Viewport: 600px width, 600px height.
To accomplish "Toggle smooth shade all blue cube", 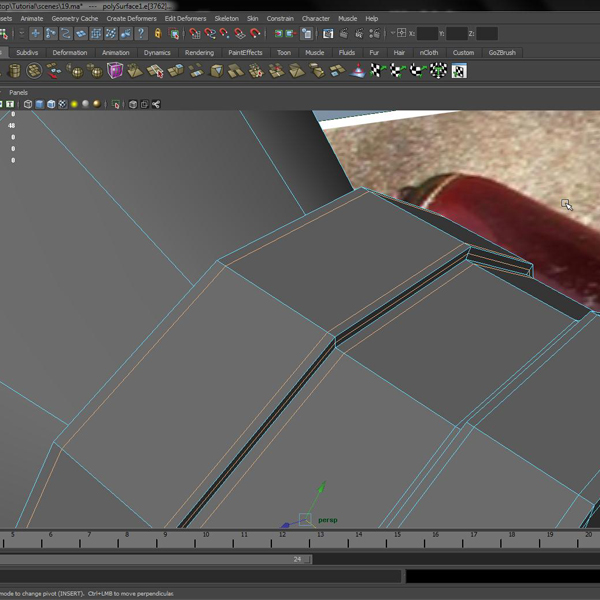I will point(39,104).
